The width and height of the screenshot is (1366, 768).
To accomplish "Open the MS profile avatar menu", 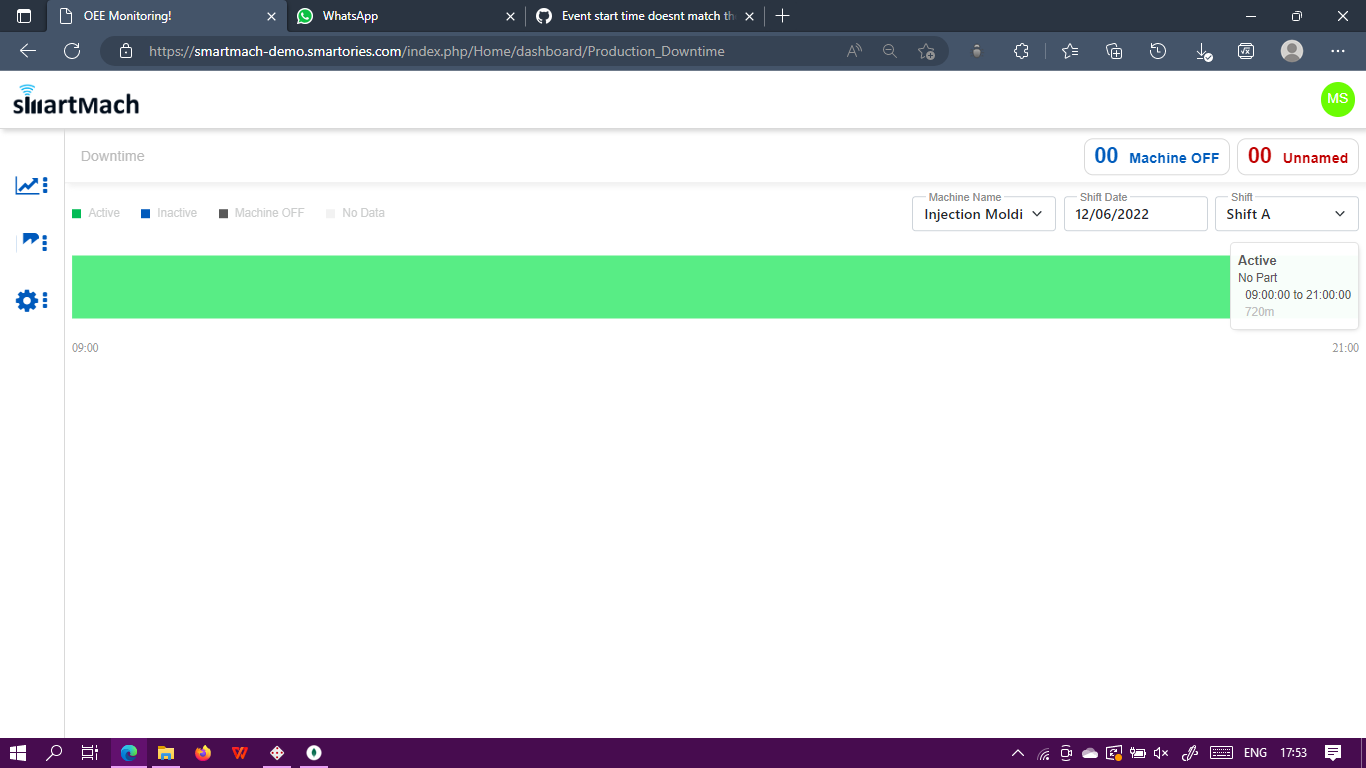I will (x=1338, y=99).
